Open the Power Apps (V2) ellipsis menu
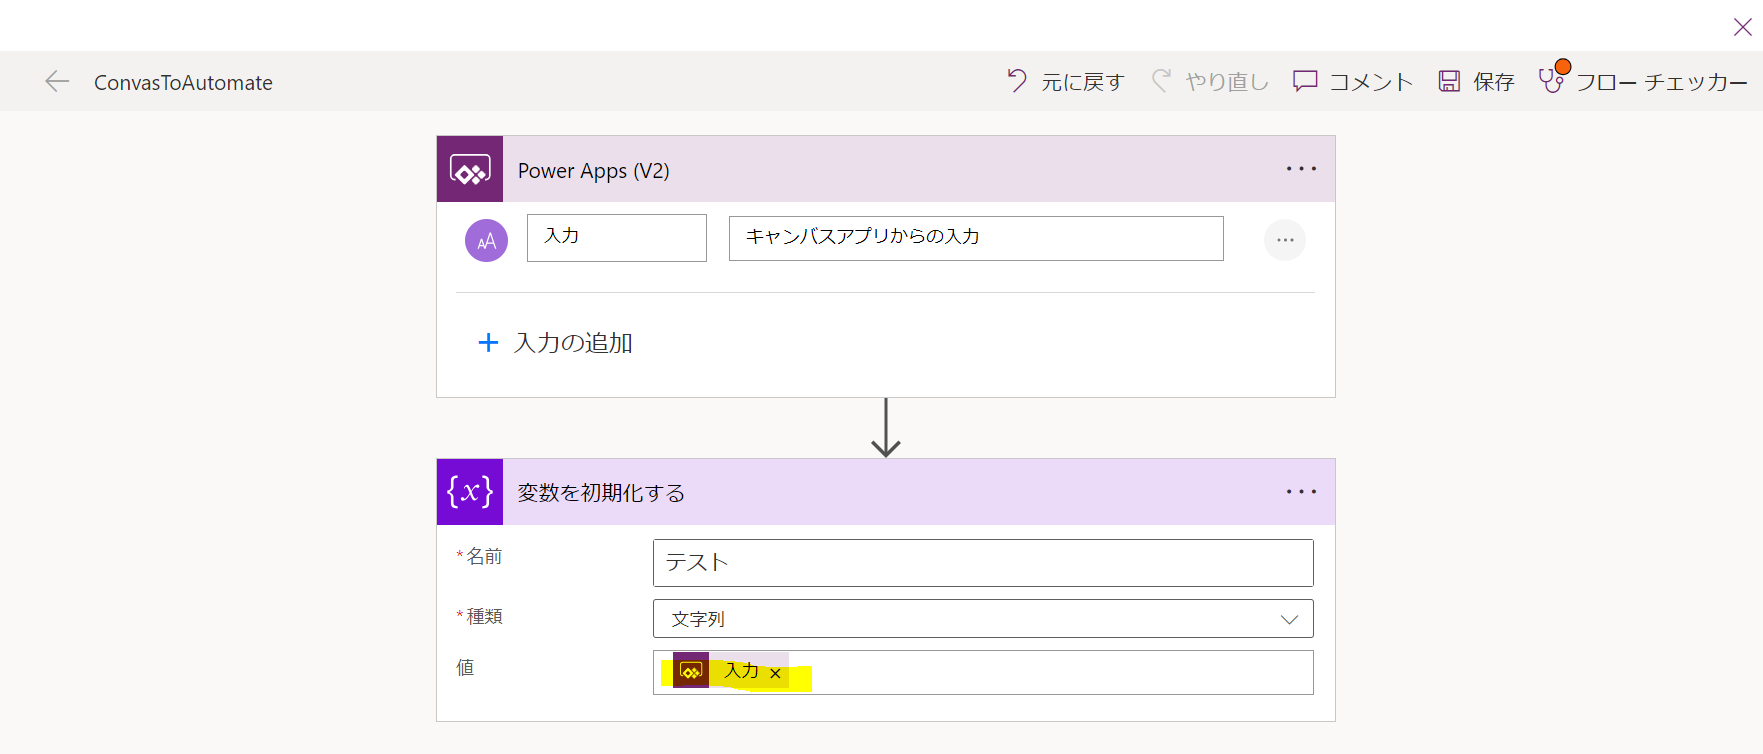Screen dimensions: 1763x754 (1301, 169)
